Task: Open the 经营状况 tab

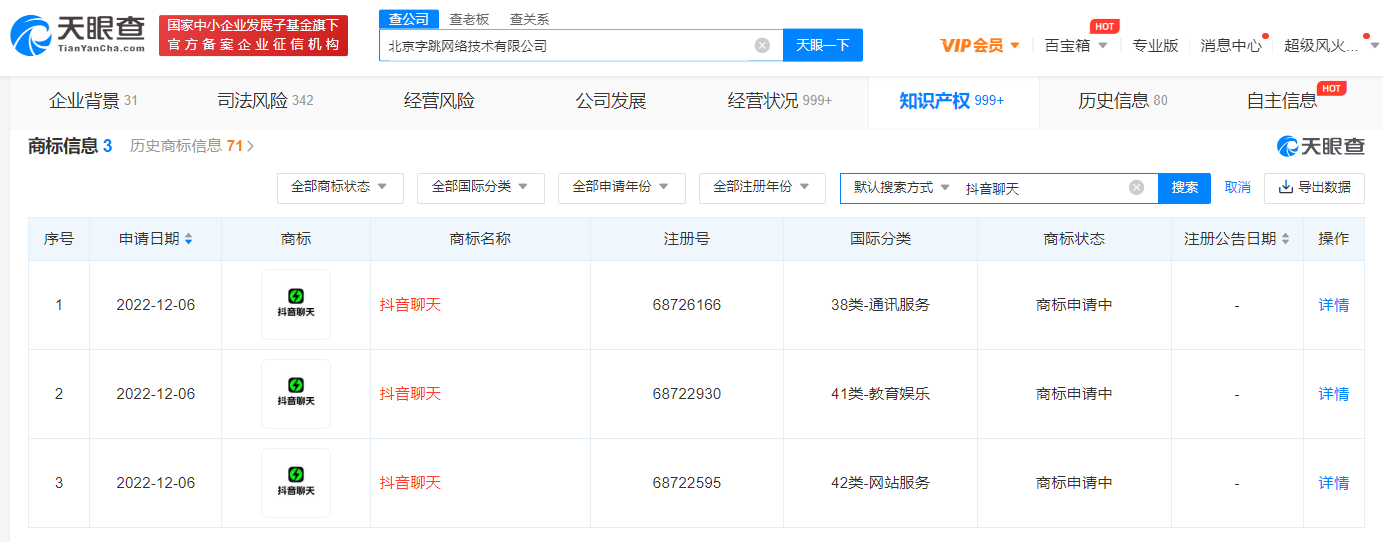Action: point(780,101)
